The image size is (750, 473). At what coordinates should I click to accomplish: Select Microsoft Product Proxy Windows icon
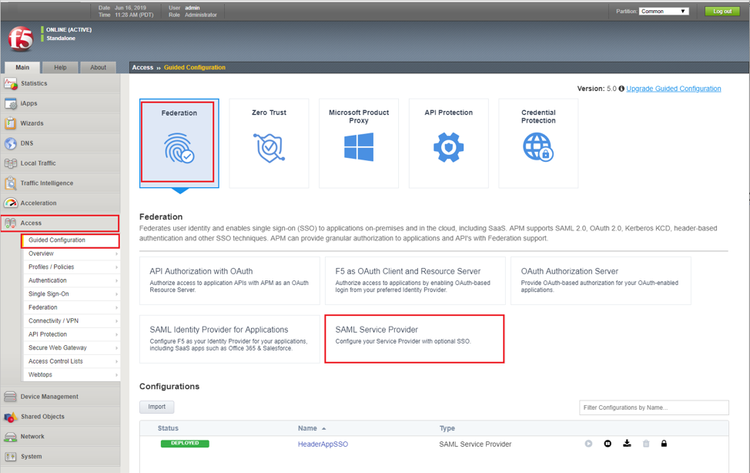pyautogui.click(x=359, y=147)
